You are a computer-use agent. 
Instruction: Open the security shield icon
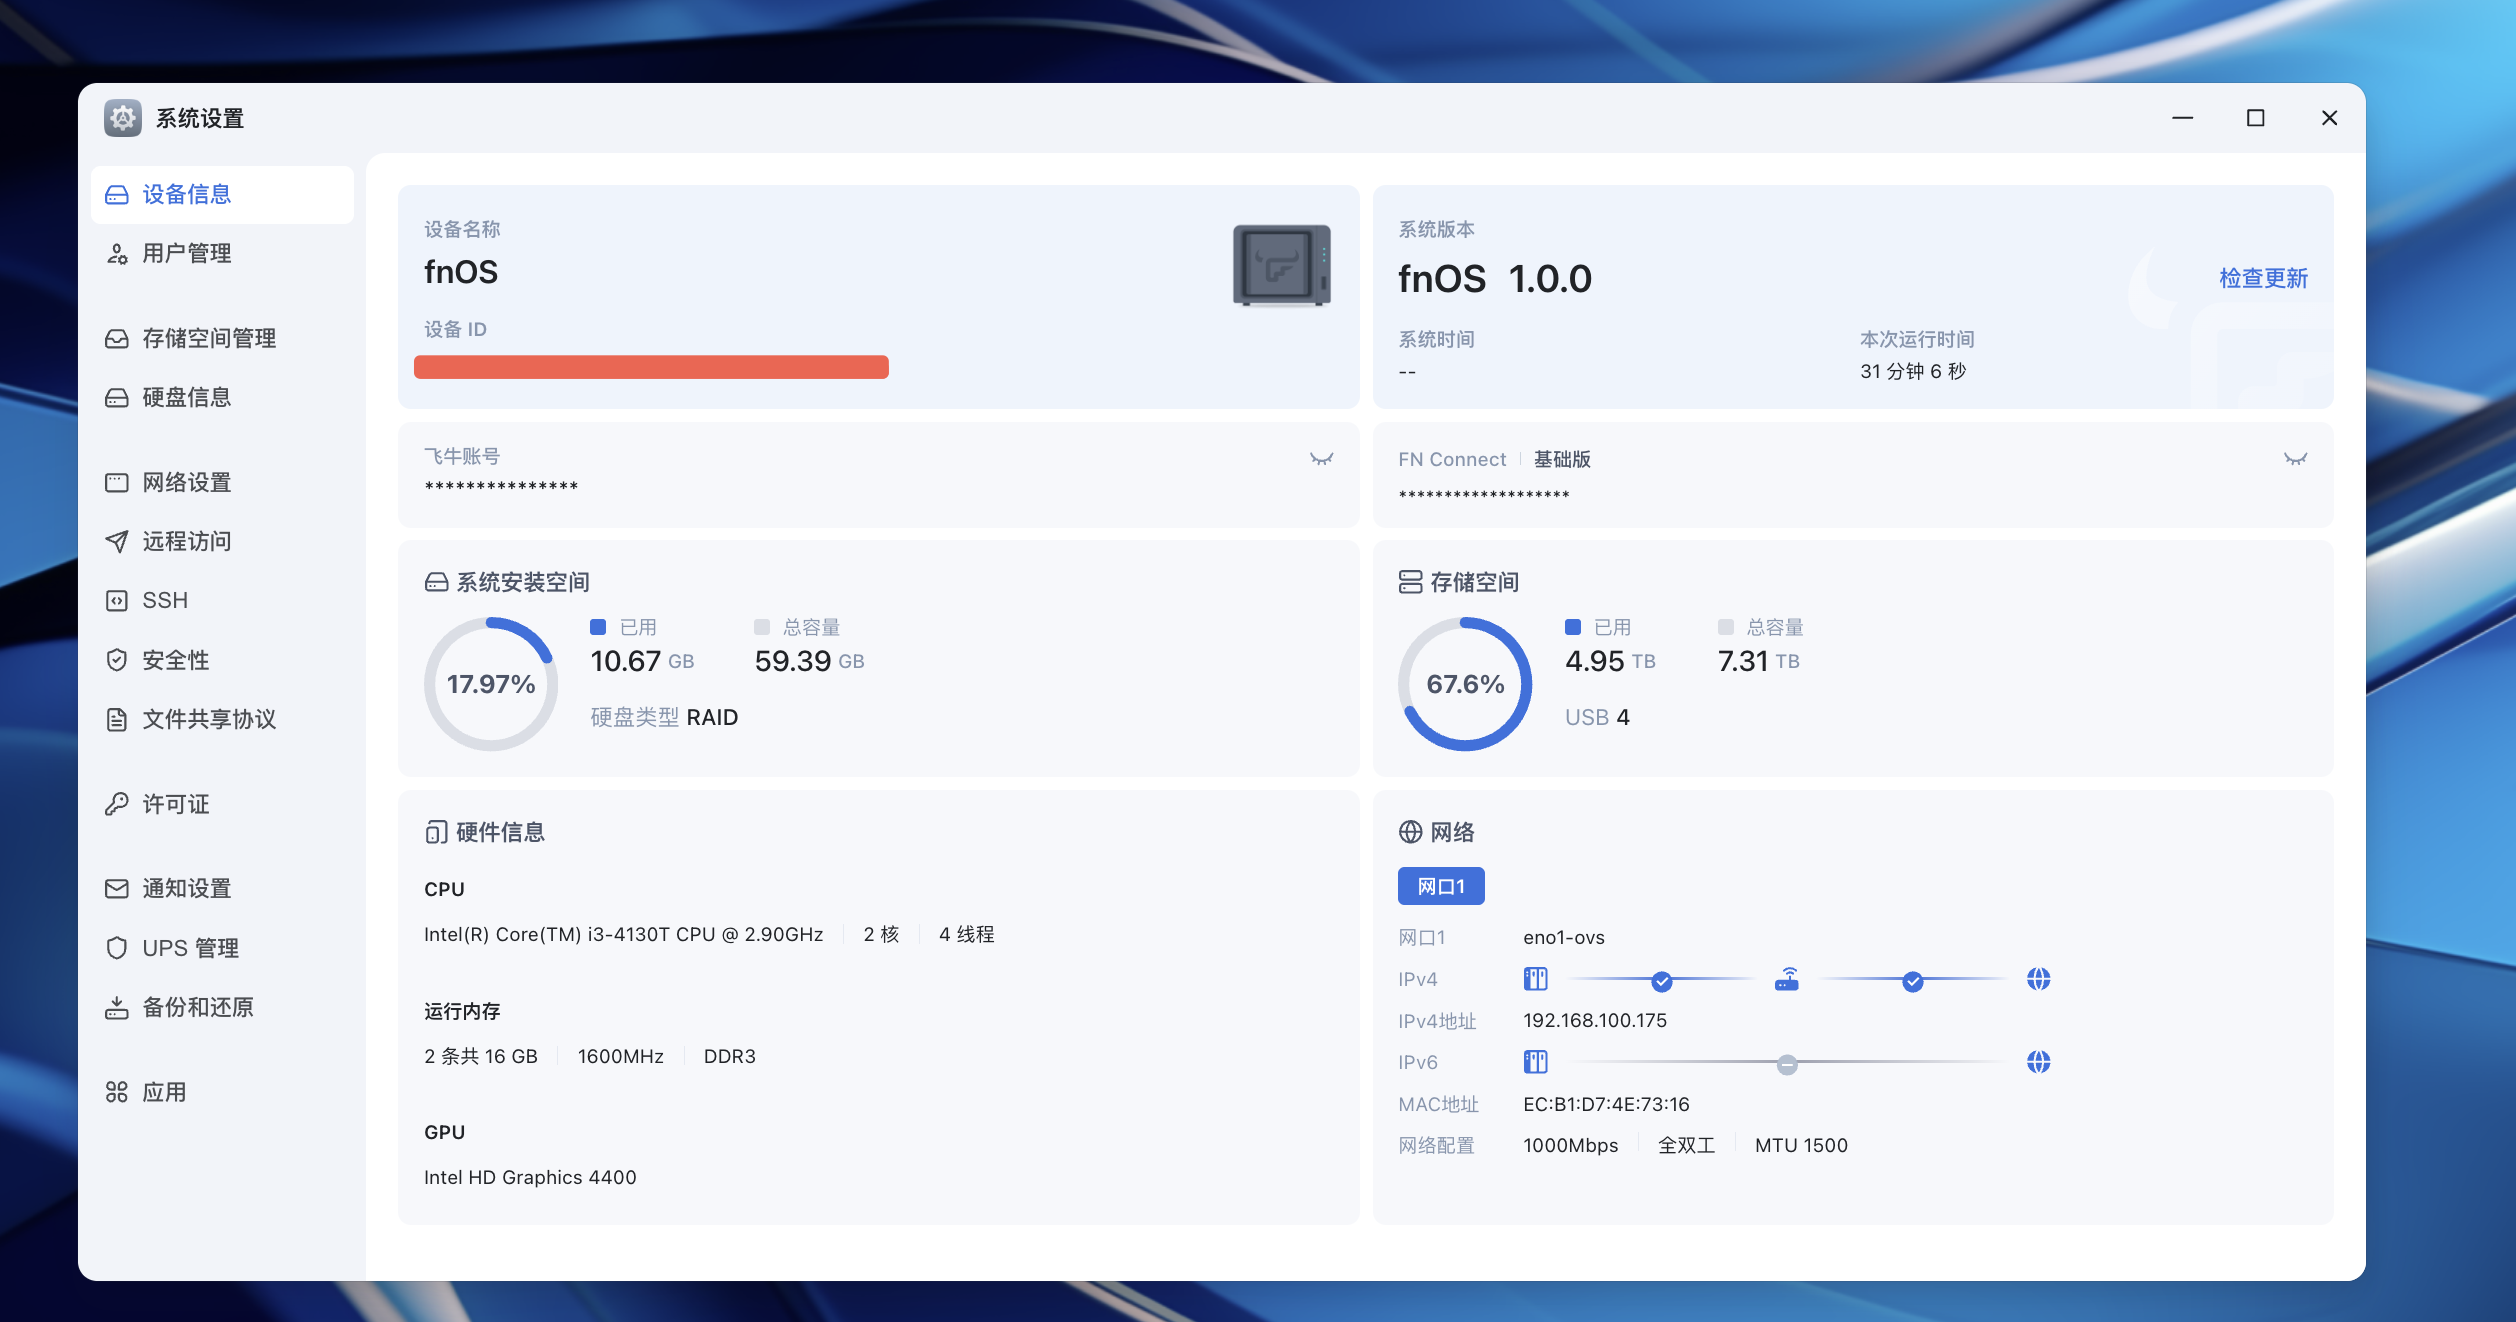click(117, 660)
